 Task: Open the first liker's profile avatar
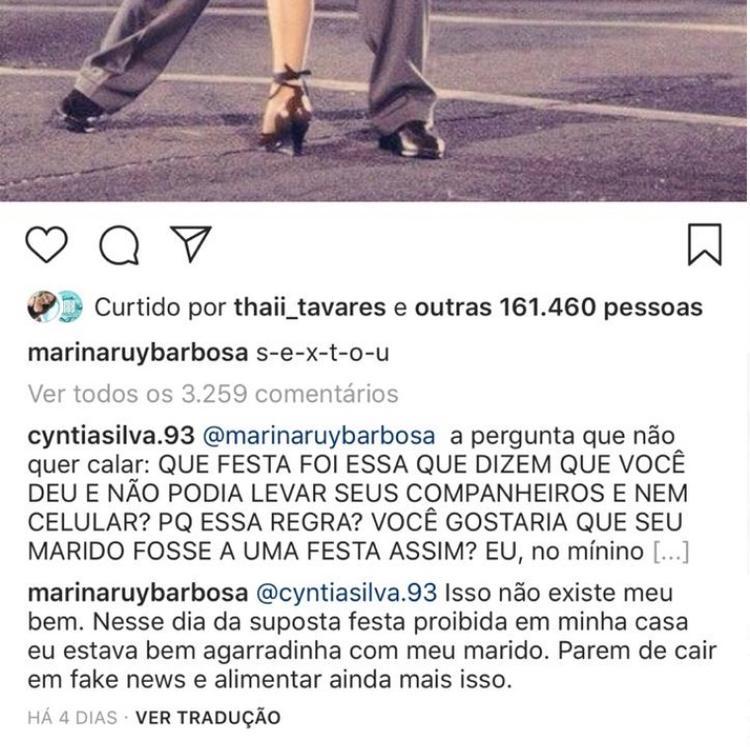[43, 306]
